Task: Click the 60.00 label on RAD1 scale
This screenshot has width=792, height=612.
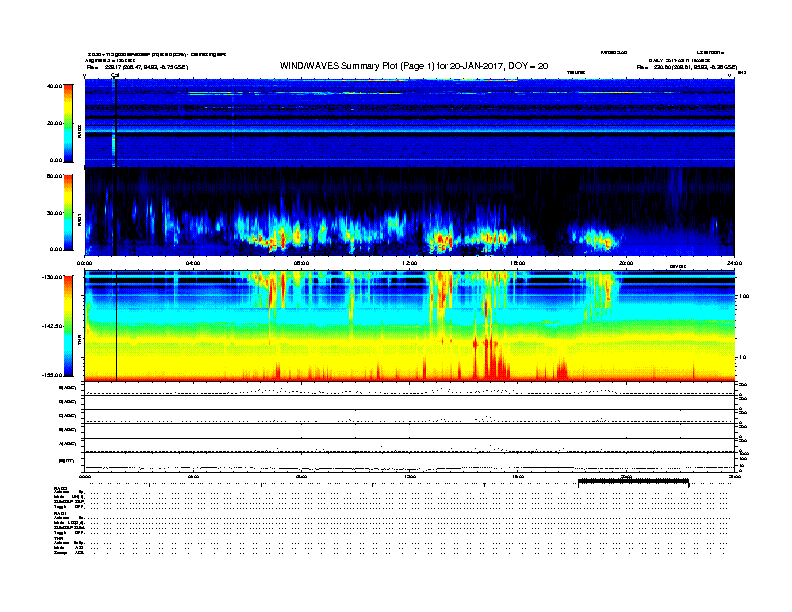Action: coord(54,176)
